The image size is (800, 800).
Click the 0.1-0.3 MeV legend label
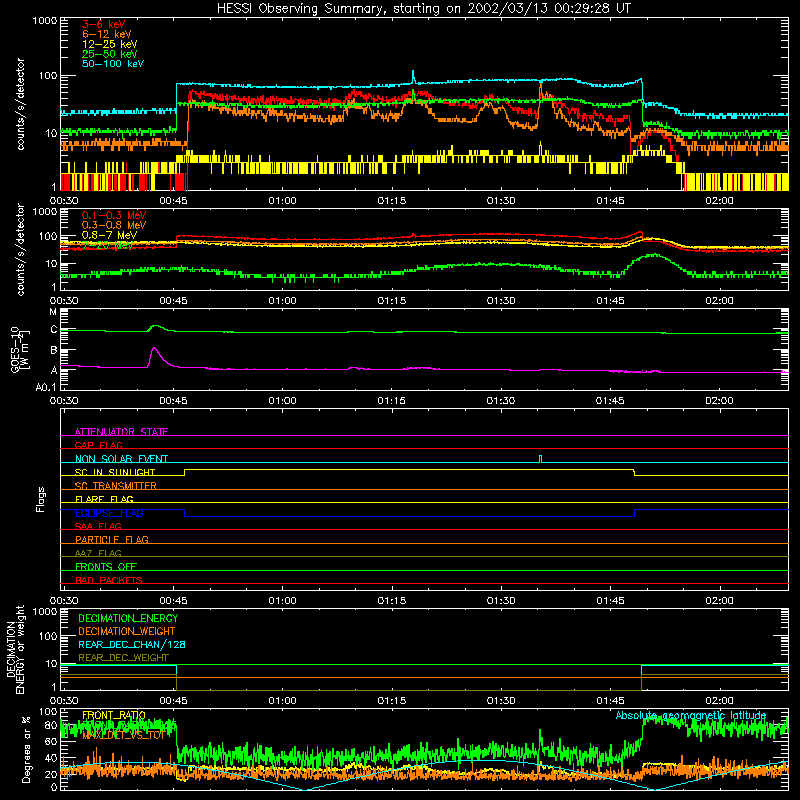coord(114,215)
